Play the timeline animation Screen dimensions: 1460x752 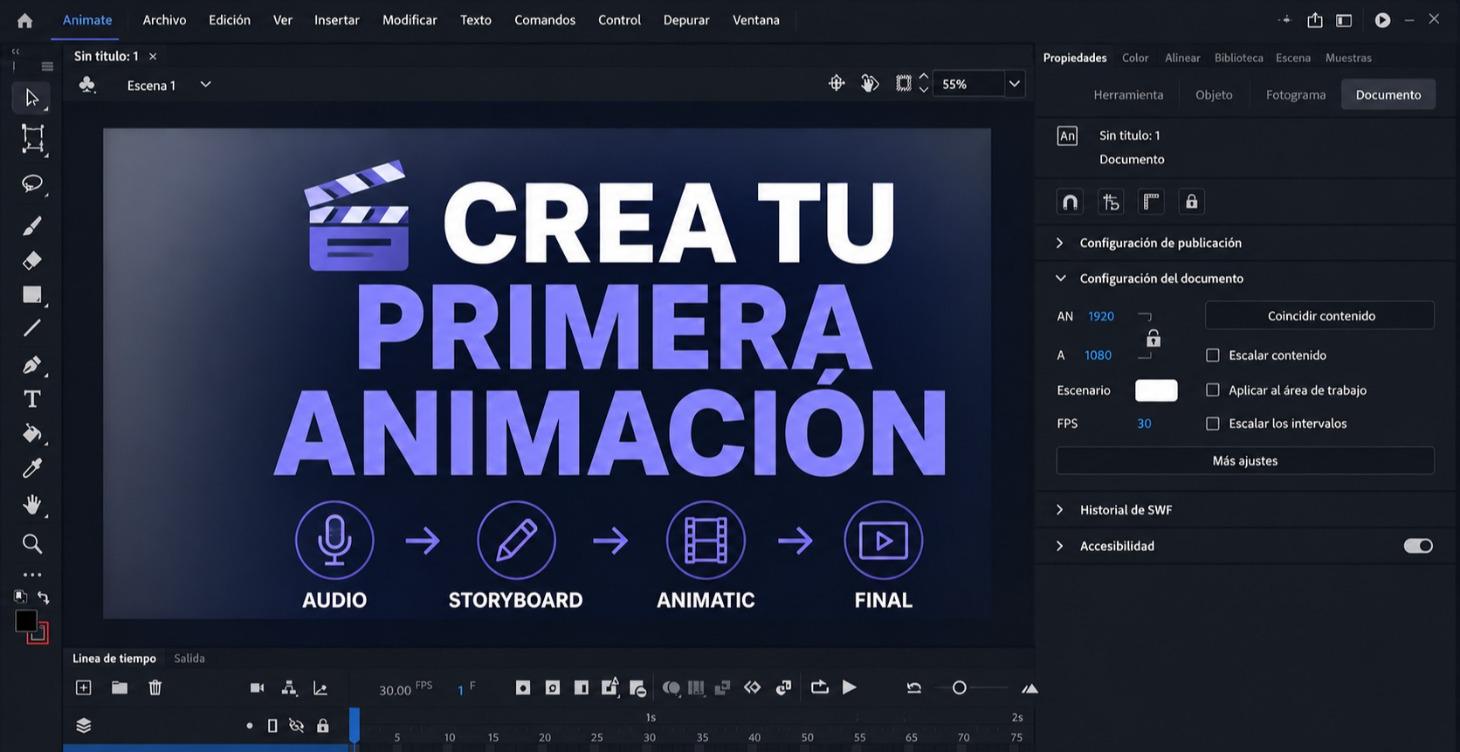[x=849, y=687]
